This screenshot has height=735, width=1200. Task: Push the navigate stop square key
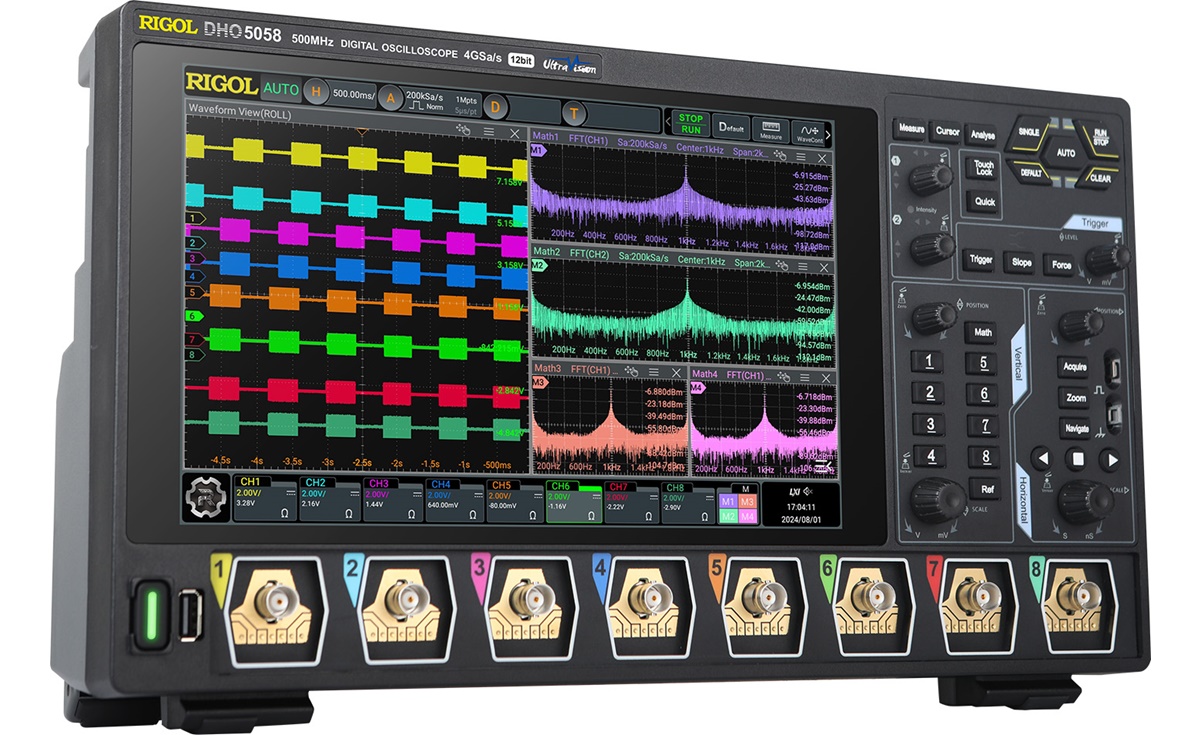tap(1077, 459)
